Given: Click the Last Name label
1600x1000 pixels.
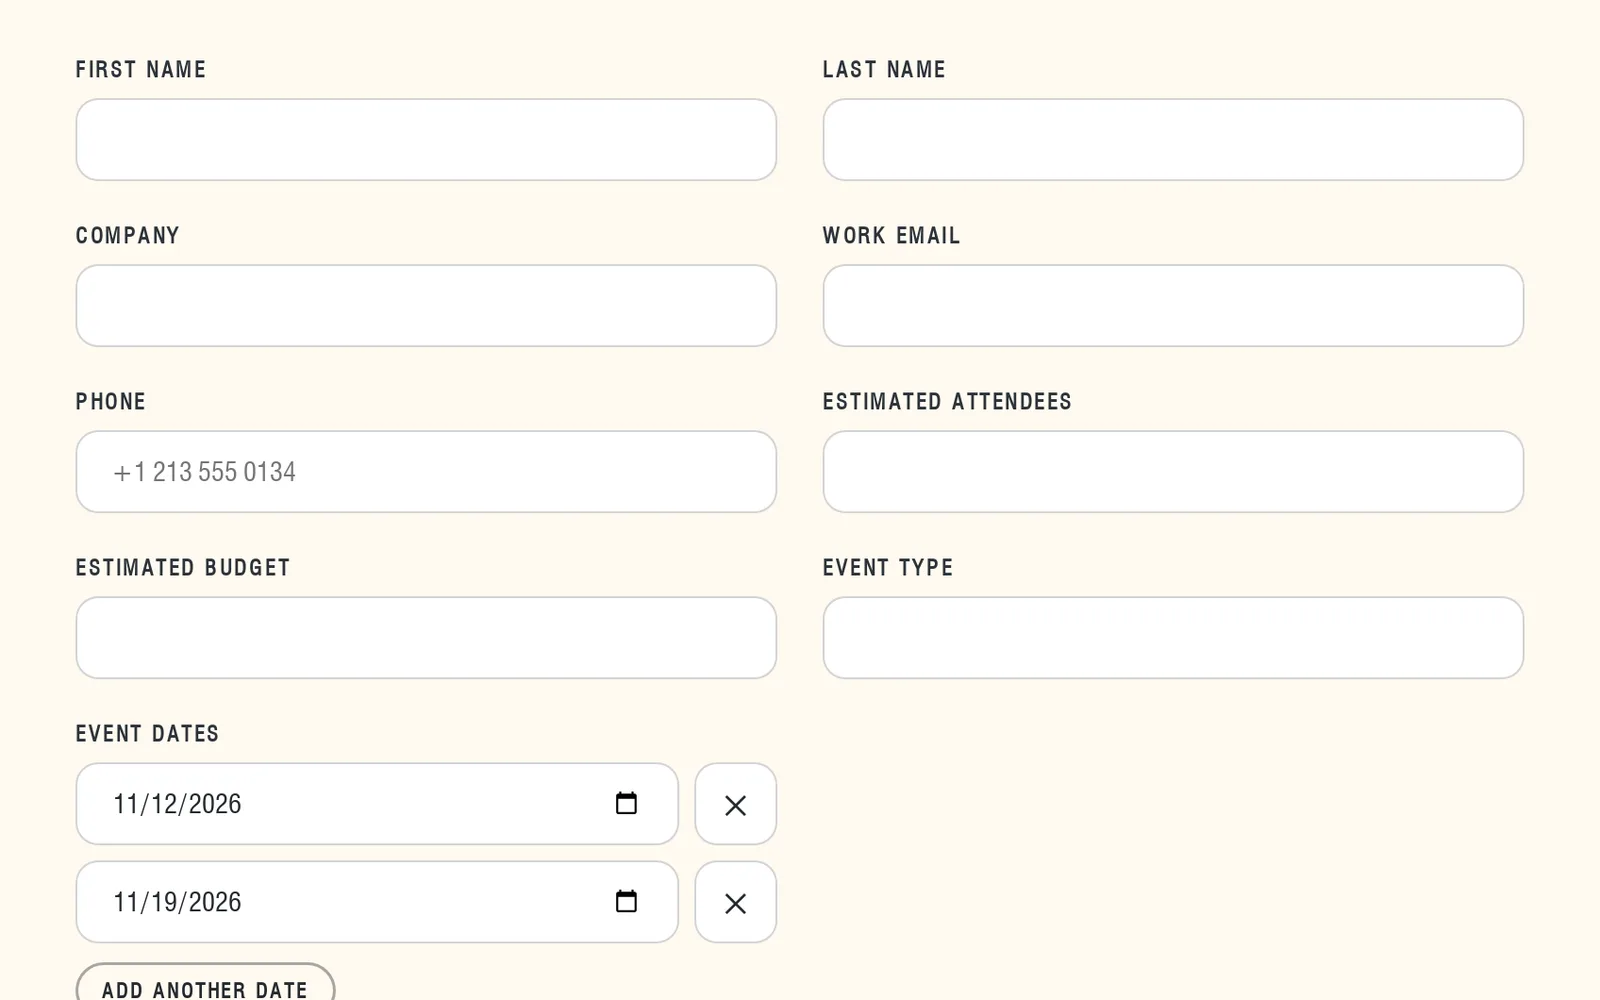Looking at the screenshot, I should tap(884, 70).
